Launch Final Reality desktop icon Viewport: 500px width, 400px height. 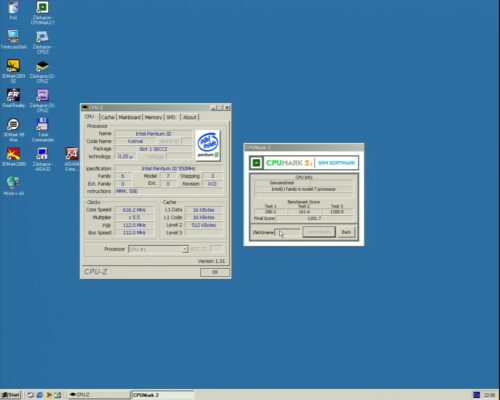point(13,98)
